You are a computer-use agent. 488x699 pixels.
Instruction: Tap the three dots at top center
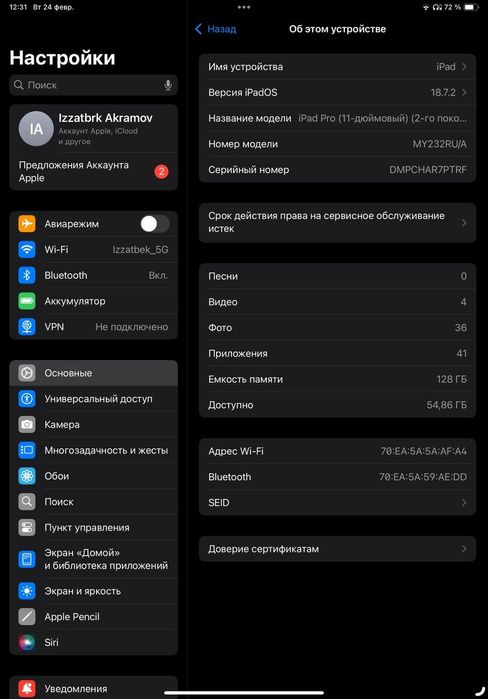click(244, 7)
